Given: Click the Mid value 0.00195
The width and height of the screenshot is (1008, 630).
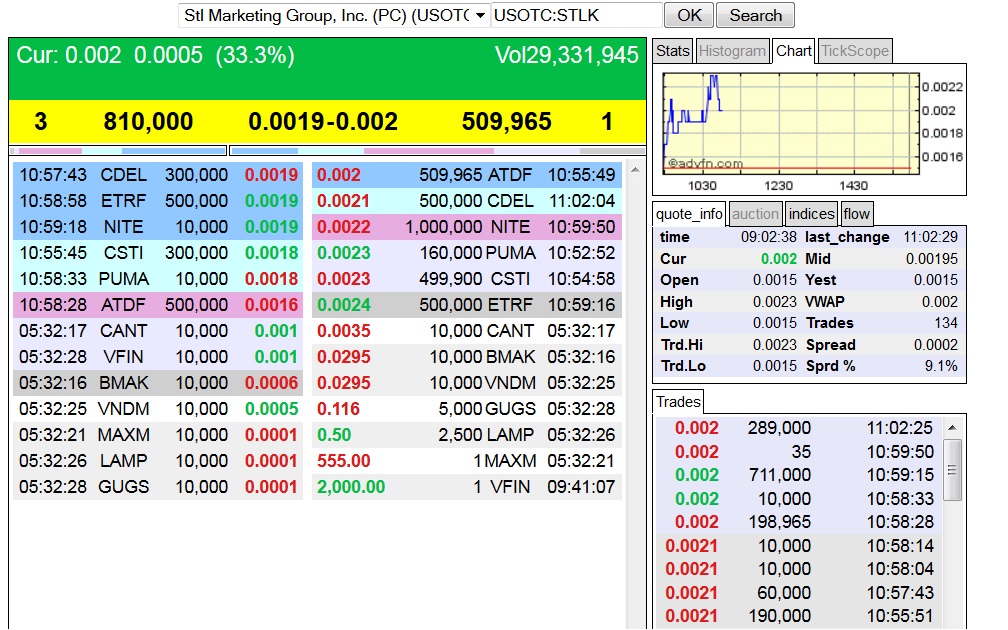Looking at the screenshot, I should click(932, 258).
